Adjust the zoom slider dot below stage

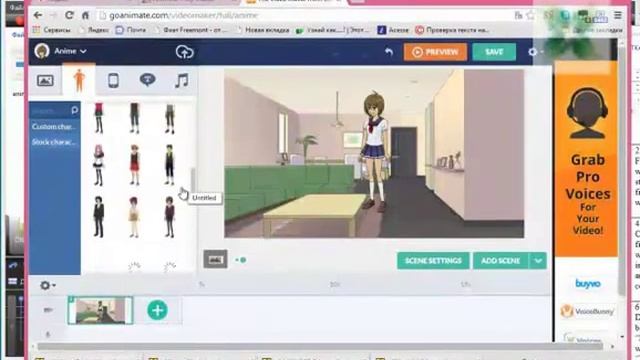(x=243, y=260)
